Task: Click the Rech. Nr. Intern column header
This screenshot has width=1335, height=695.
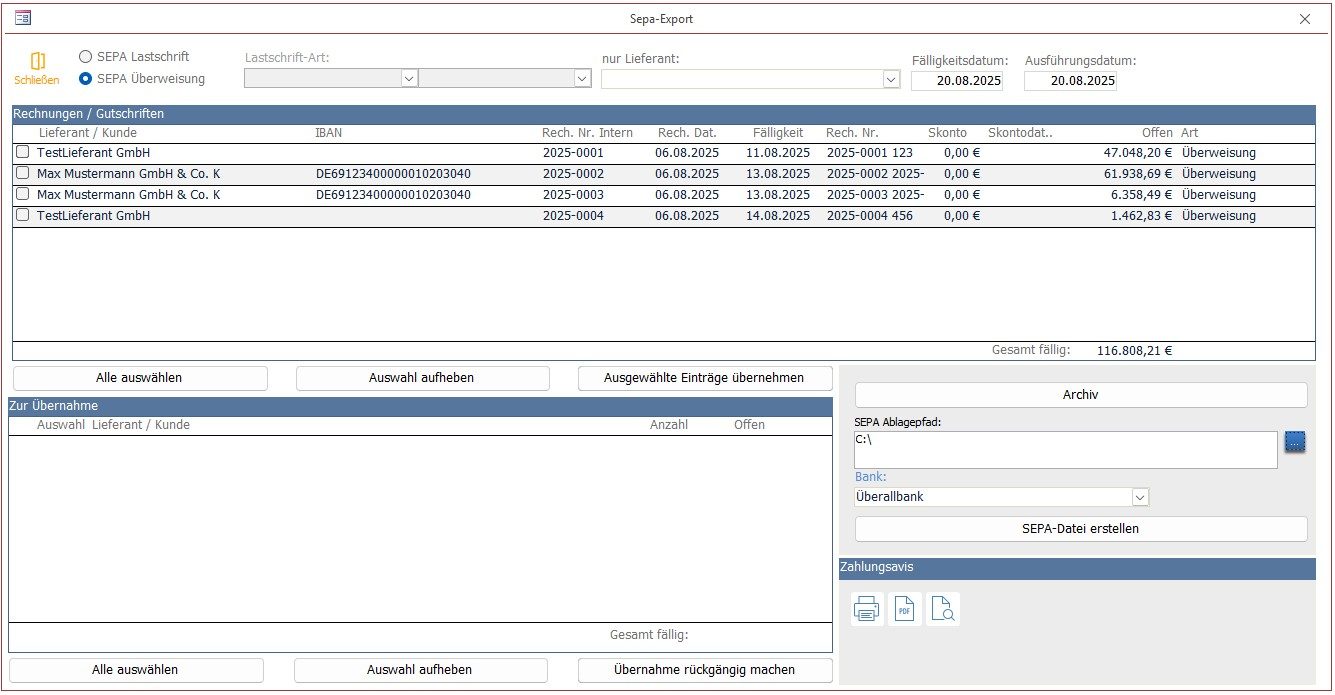Action: pyautogui.click(x=587, y=133)
